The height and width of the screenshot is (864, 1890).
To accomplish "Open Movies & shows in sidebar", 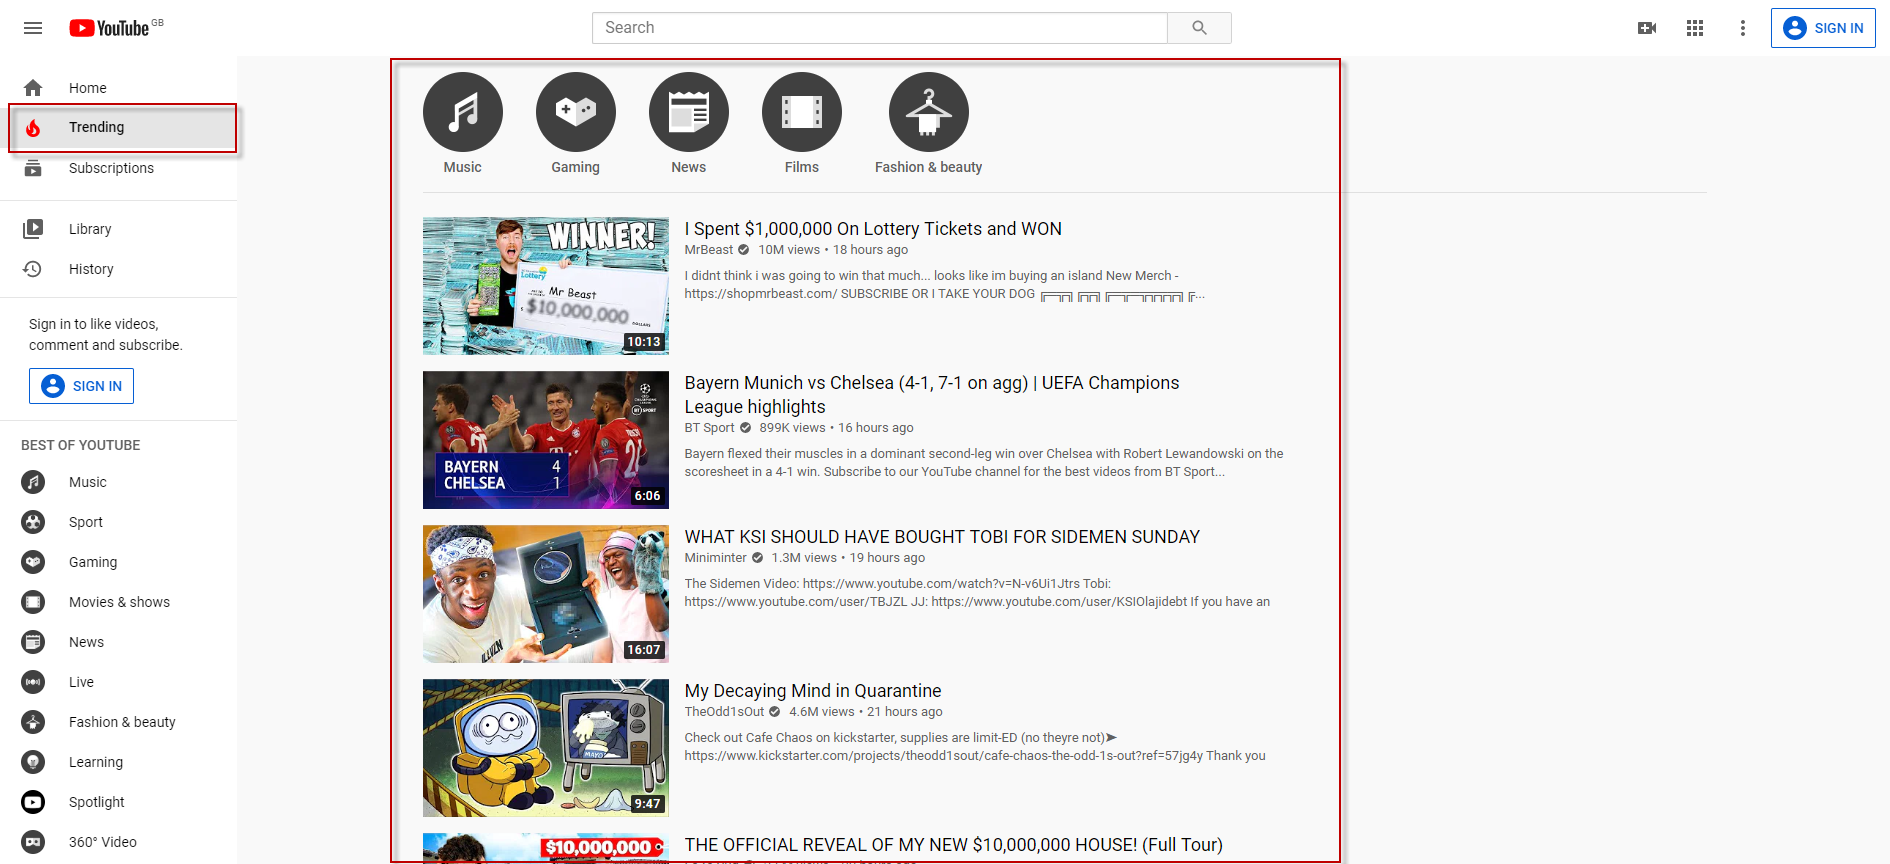I will point(119,602).
